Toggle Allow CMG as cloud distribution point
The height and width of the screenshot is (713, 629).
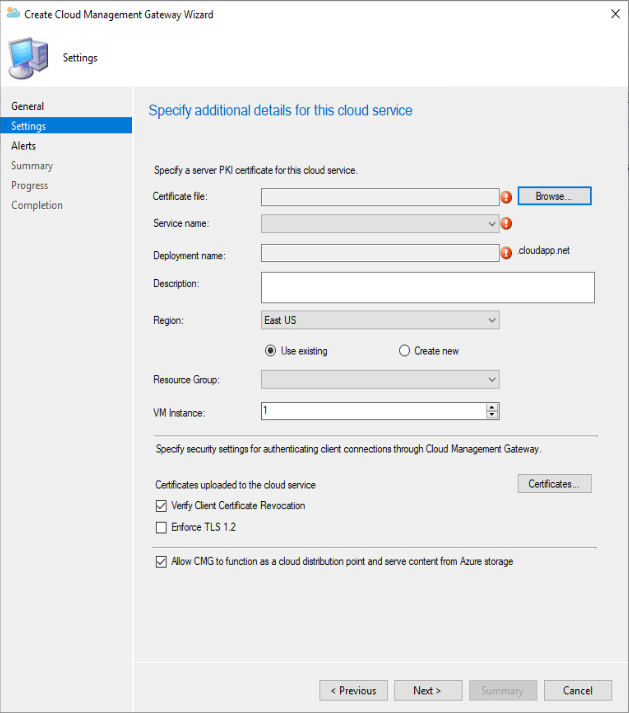point(162,562)
